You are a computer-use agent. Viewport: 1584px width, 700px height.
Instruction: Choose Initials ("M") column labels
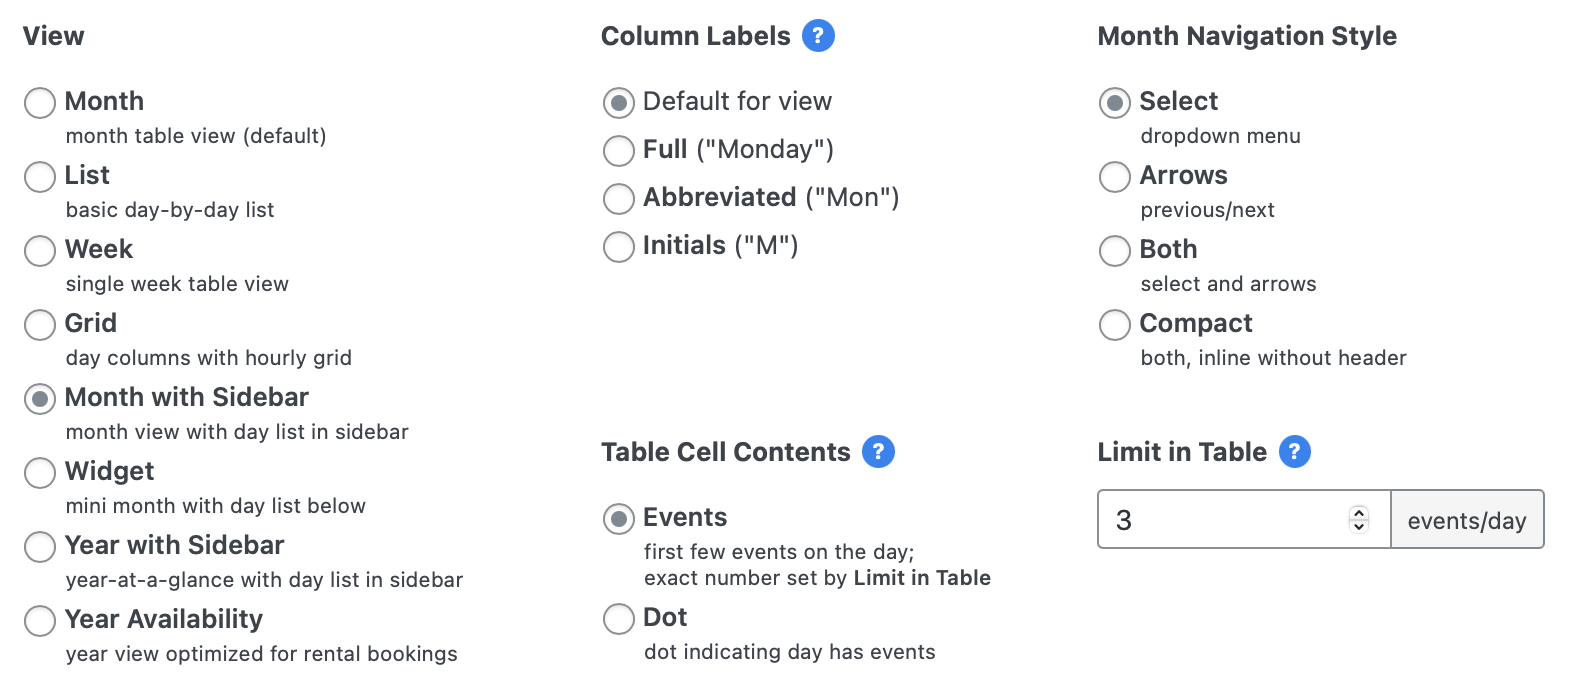tap(619, 247)
